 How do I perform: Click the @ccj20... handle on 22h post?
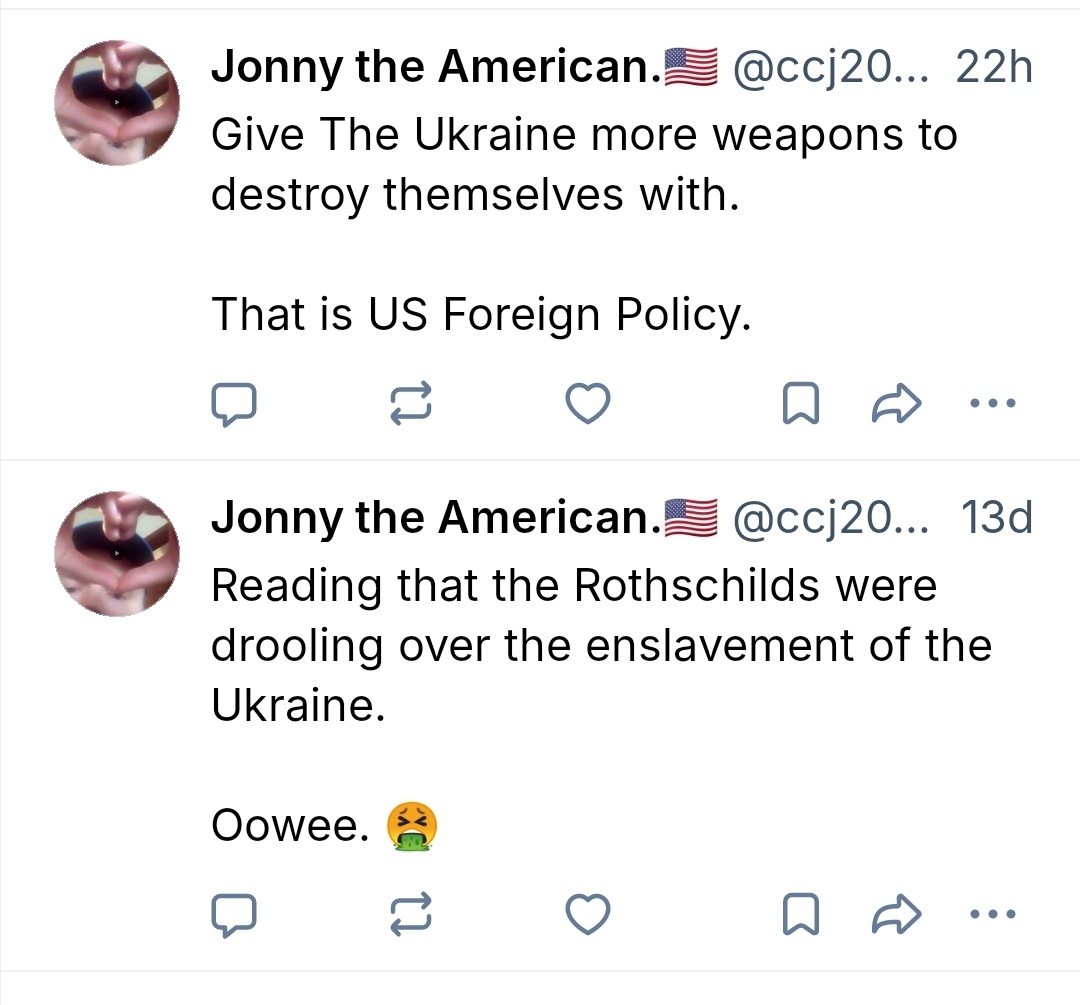[x=830, y=68]
